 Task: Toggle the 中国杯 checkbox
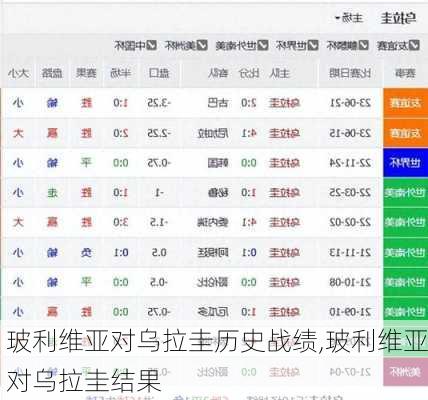(152, 45)
